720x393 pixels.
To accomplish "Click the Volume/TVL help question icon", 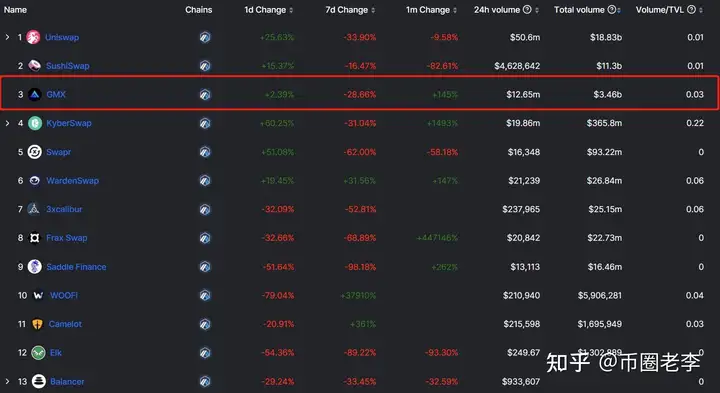I will point(691,10).
